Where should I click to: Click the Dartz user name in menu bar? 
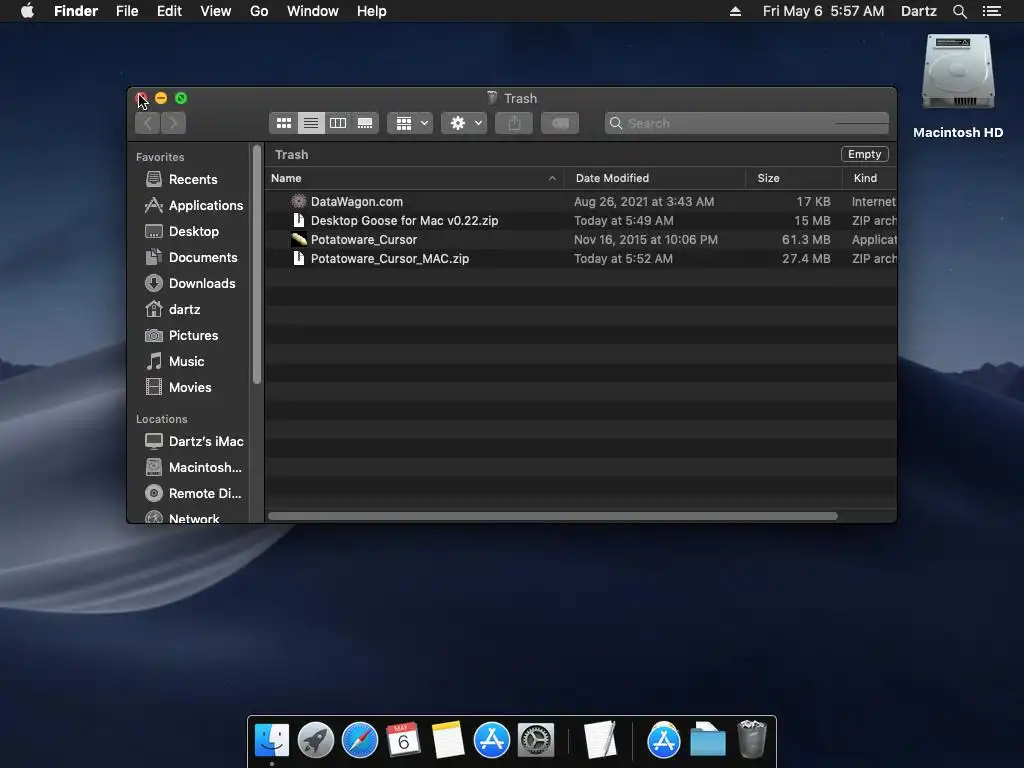click(919, 11)
